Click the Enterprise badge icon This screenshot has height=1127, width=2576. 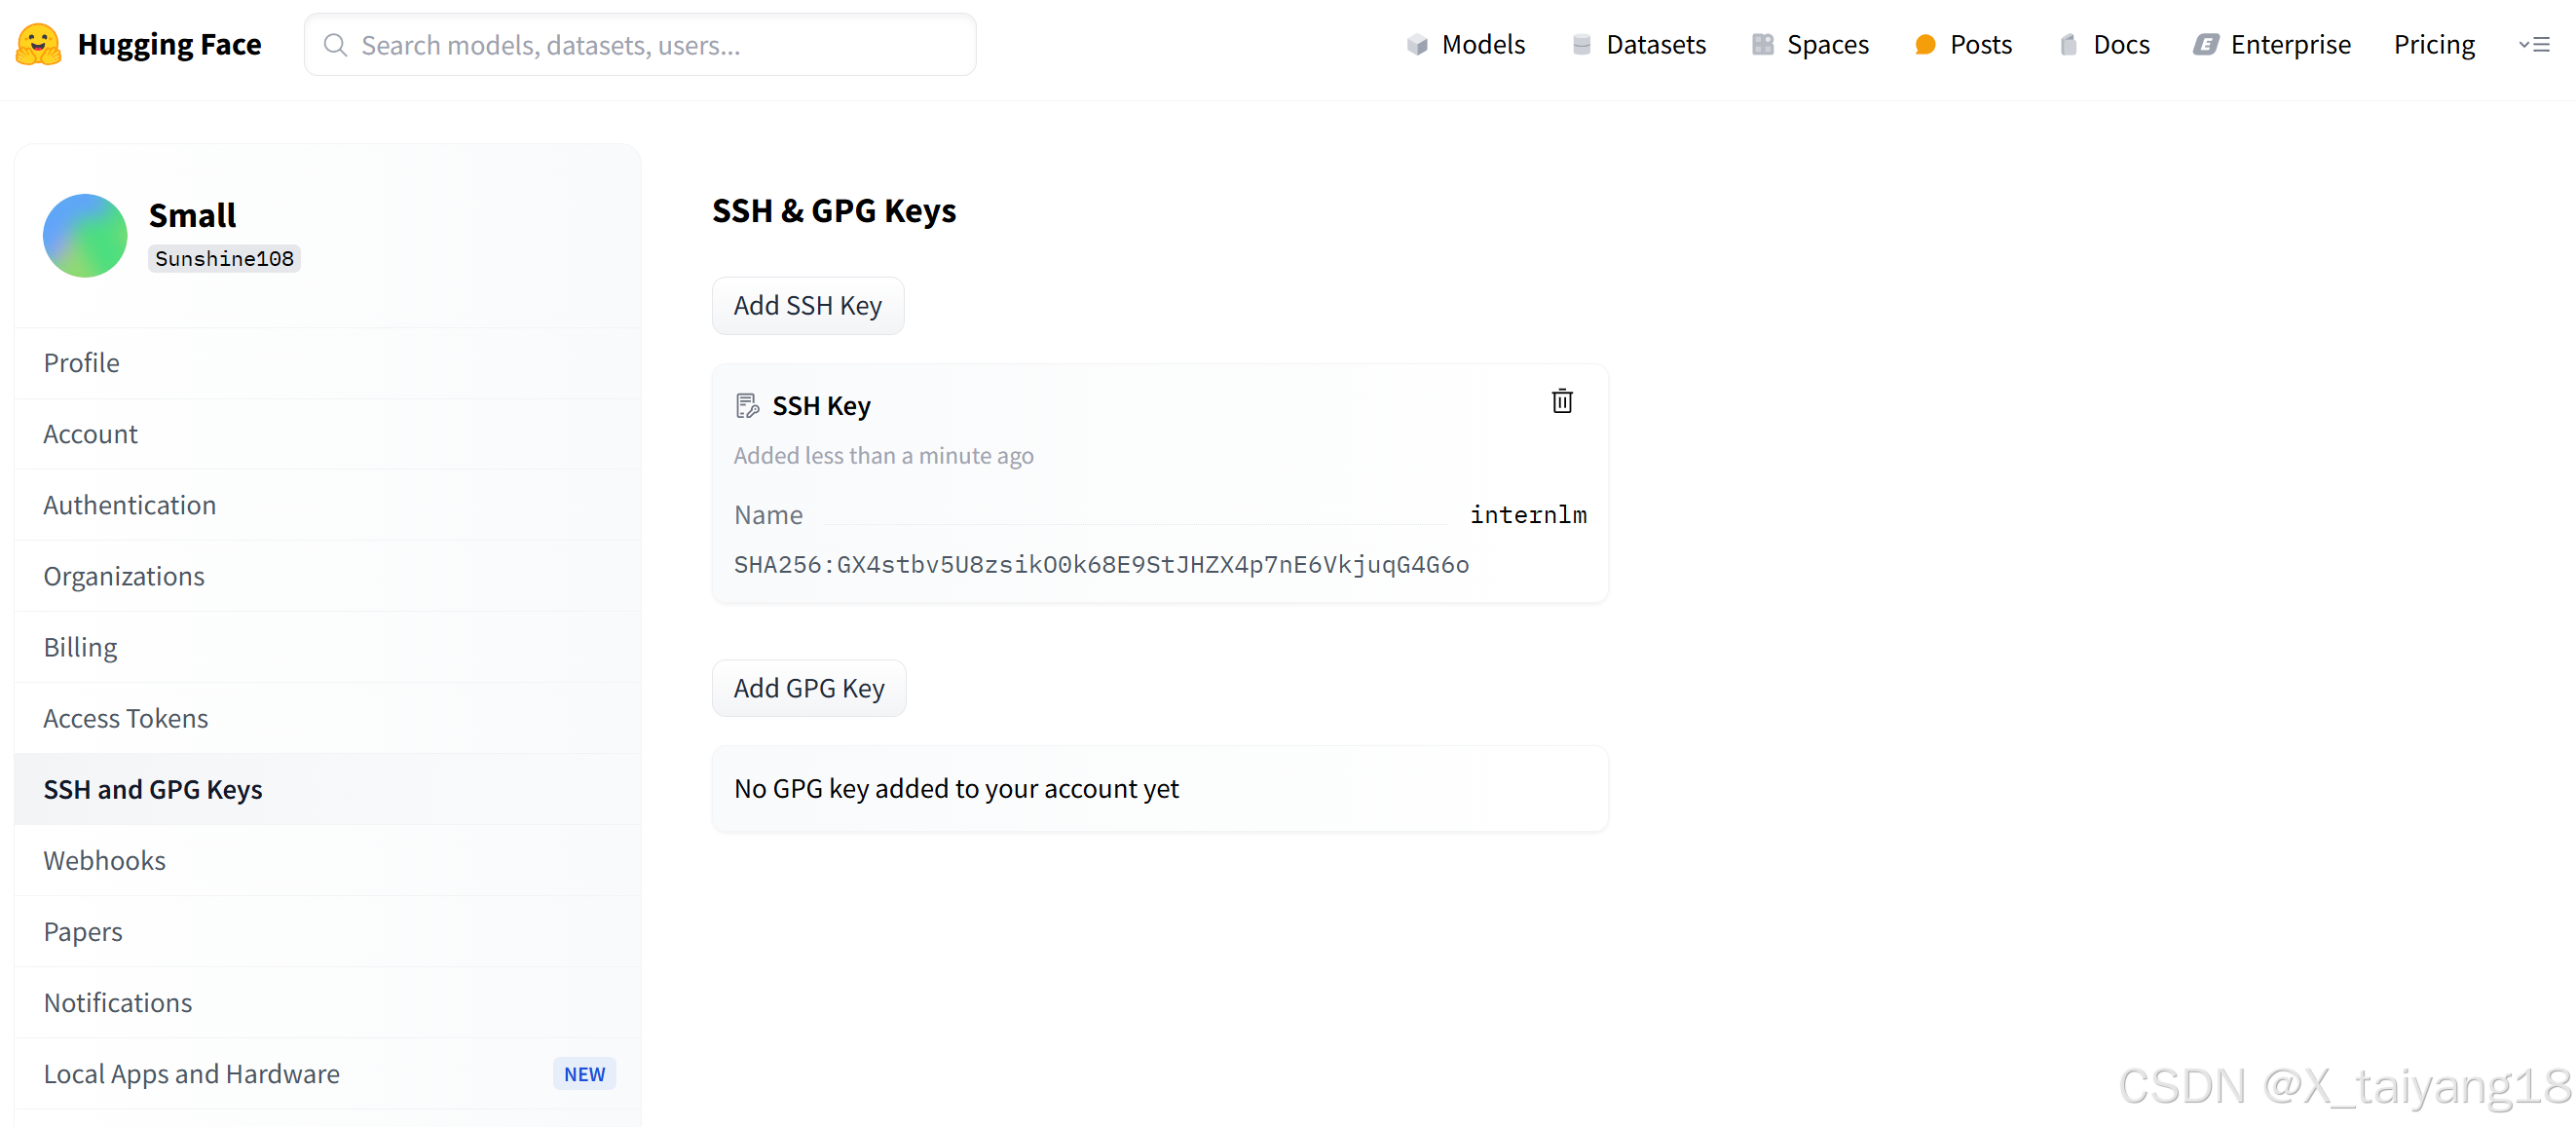pyautogui.click(x=2205, y=45)
